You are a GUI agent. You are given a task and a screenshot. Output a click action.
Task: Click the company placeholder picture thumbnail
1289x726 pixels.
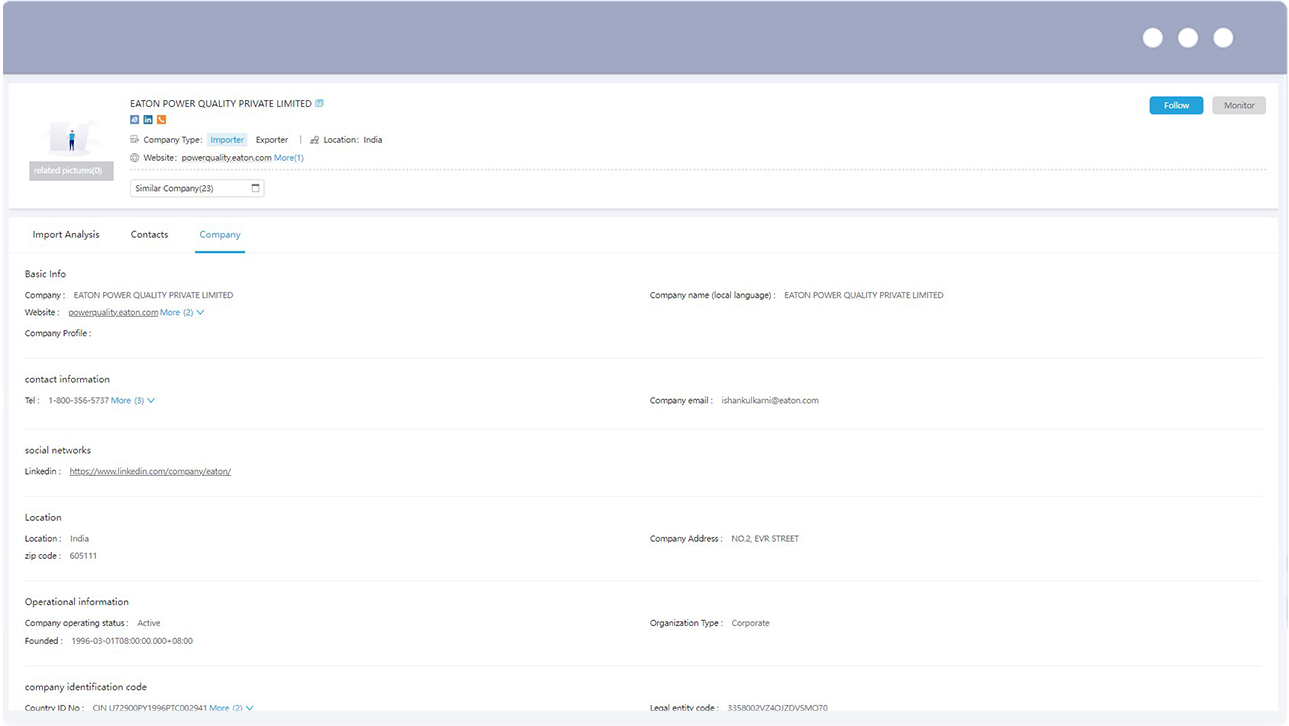(71, 138)
